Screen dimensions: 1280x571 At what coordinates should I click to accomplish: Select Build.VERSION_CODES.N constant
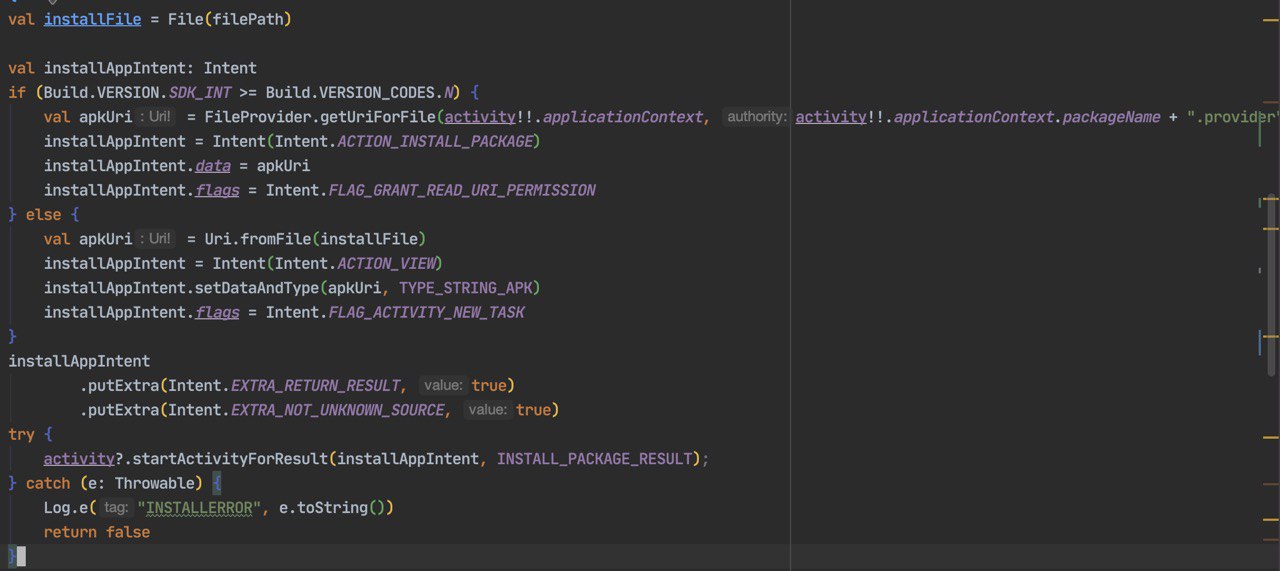pos(362,92)
